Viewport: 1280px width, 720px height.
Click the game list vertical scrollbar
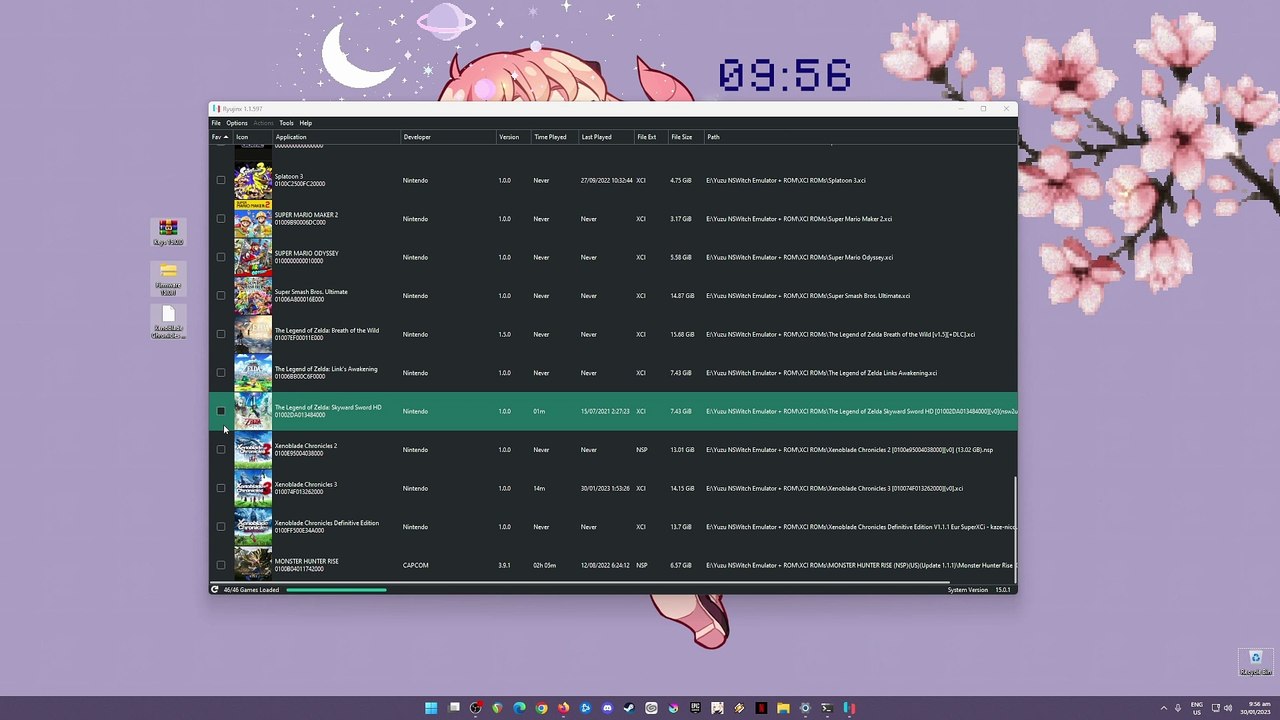click(x=1015, y=530)
